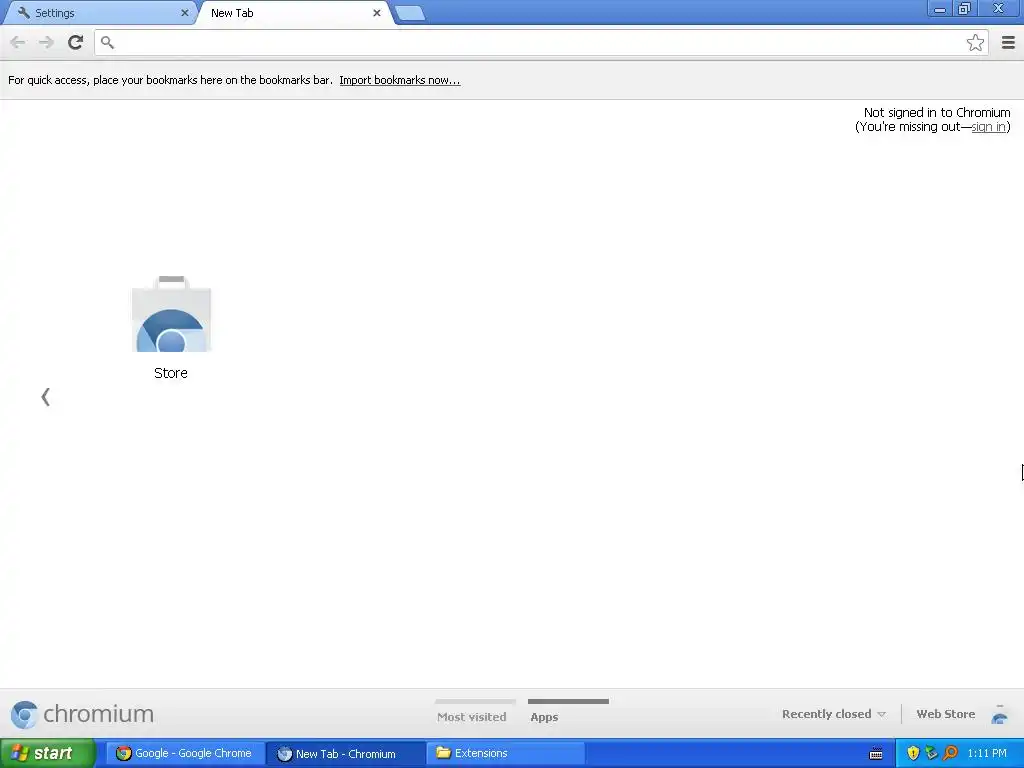Open a new tab with the new tab button

point(410,13)
